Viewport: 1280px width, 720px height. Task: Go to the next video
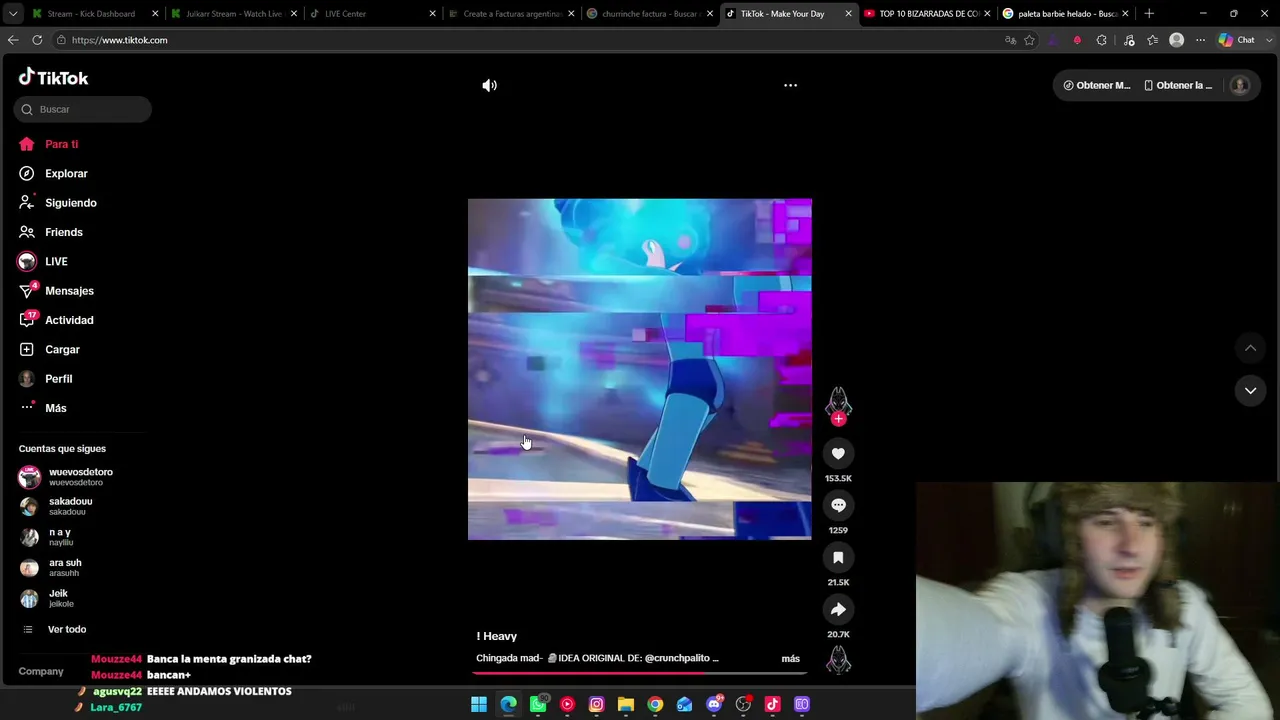1250,391
